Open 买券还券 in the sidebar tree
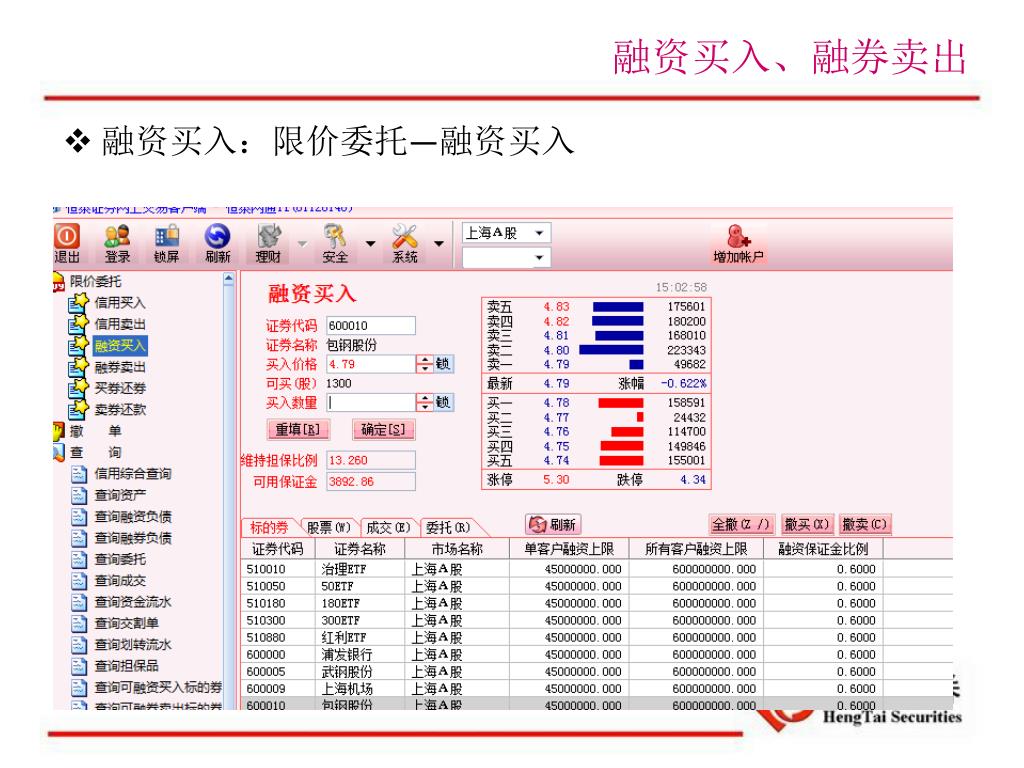The image size is (1024, 768). pyautogui.click(x=120, y=388)
